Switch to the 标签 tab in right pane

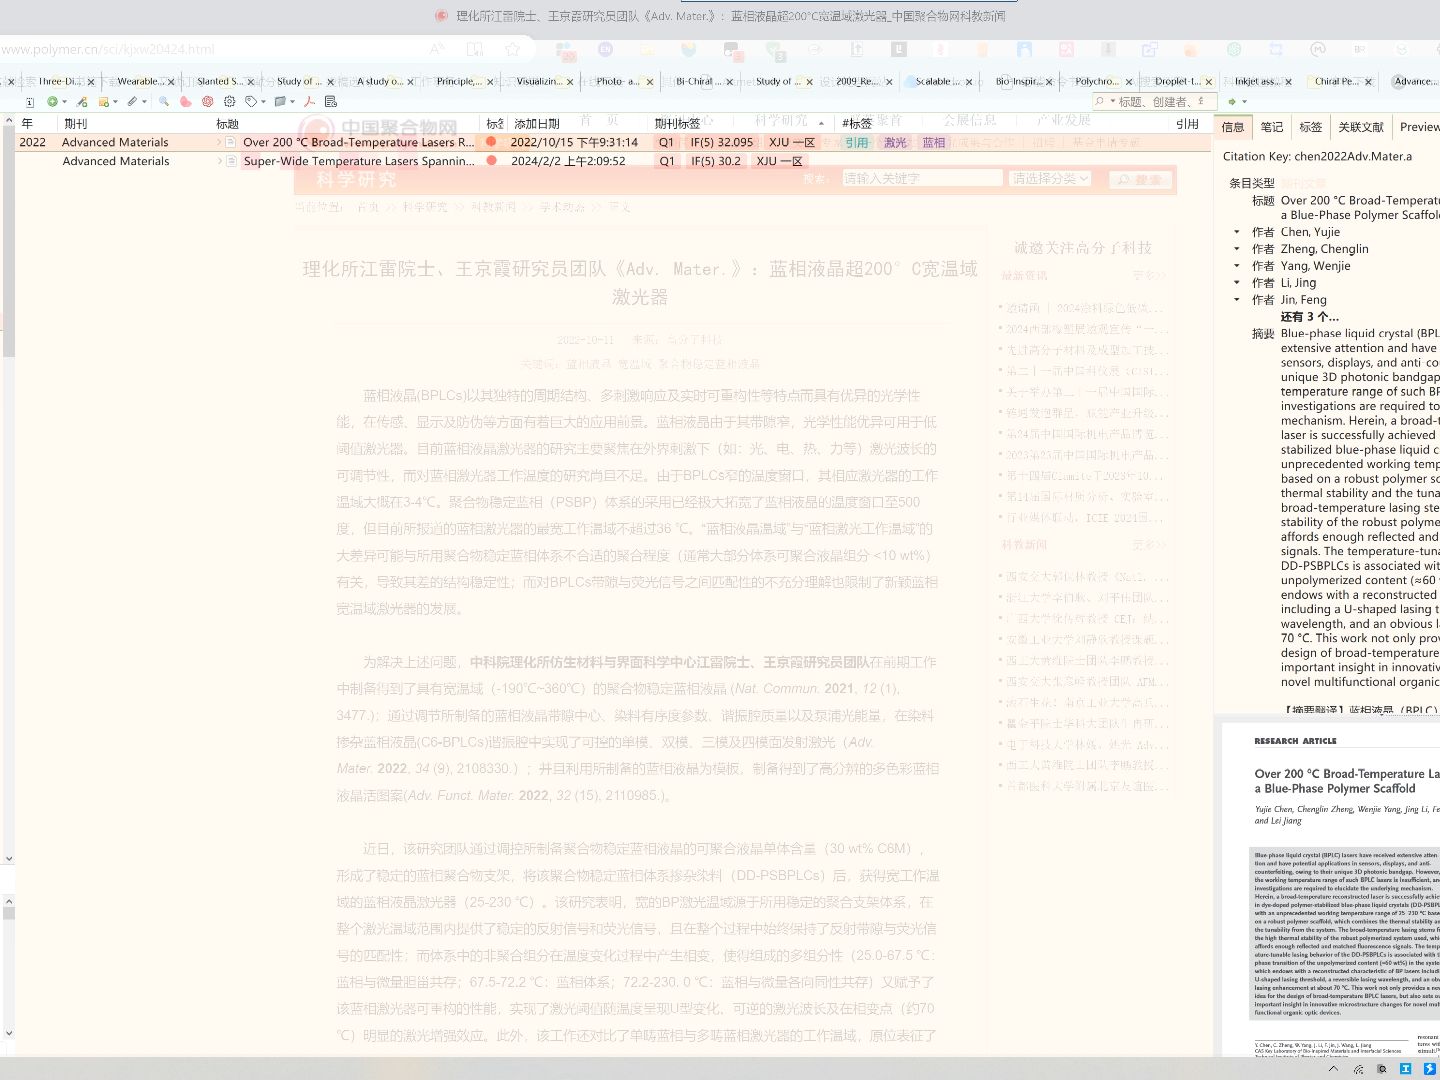click(x=1310, y=127)
